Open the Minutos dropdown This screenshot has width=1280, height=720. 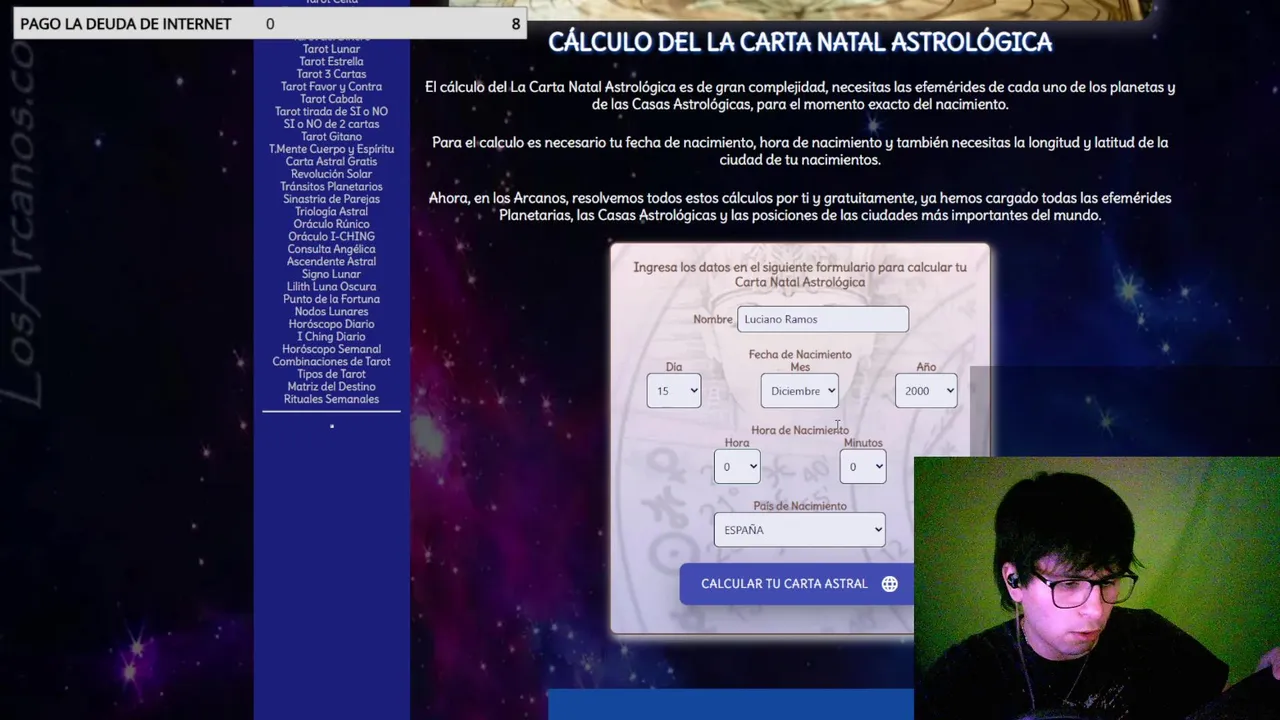click(x=863, y=466)
